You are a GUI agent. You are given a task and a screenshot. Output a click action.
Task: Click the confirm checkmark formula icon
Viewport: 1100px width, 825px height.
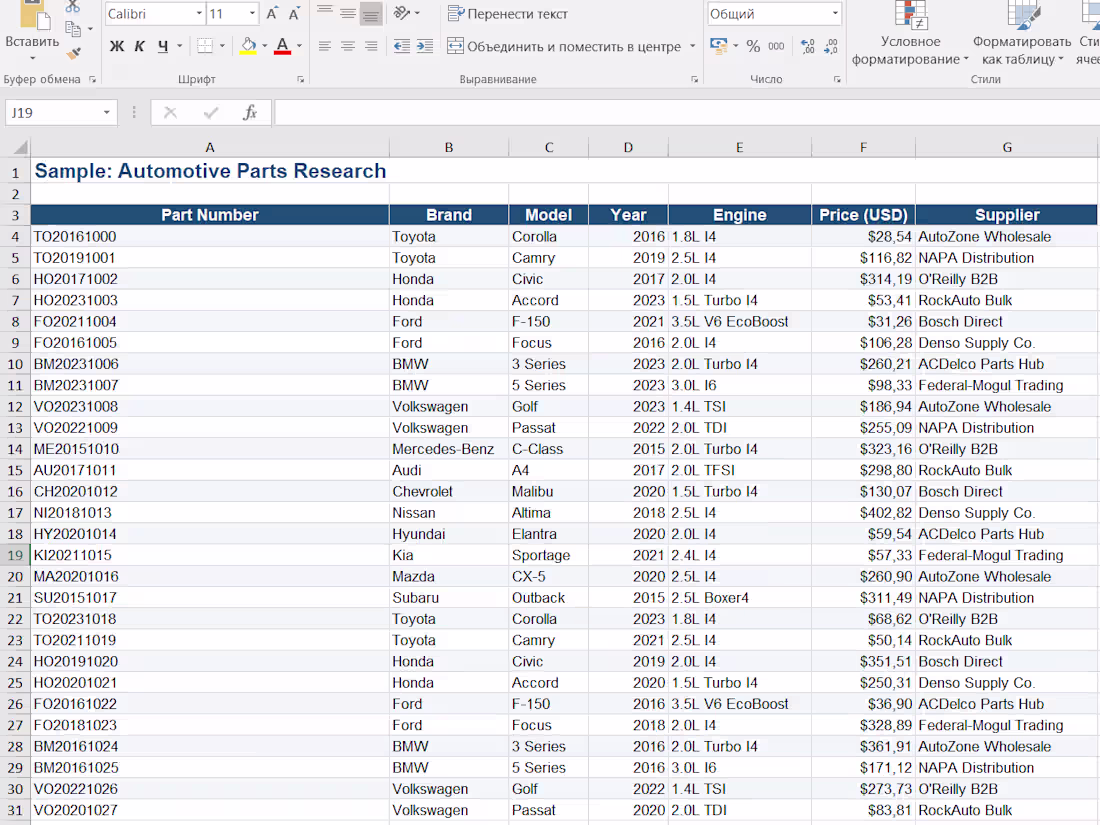click(x=210, y=113)
